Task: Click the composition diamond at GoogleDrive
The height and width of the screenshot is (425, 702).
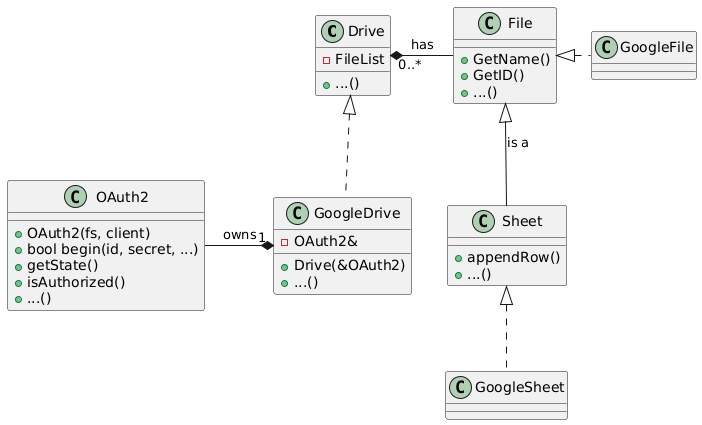Action: (266, 246)
